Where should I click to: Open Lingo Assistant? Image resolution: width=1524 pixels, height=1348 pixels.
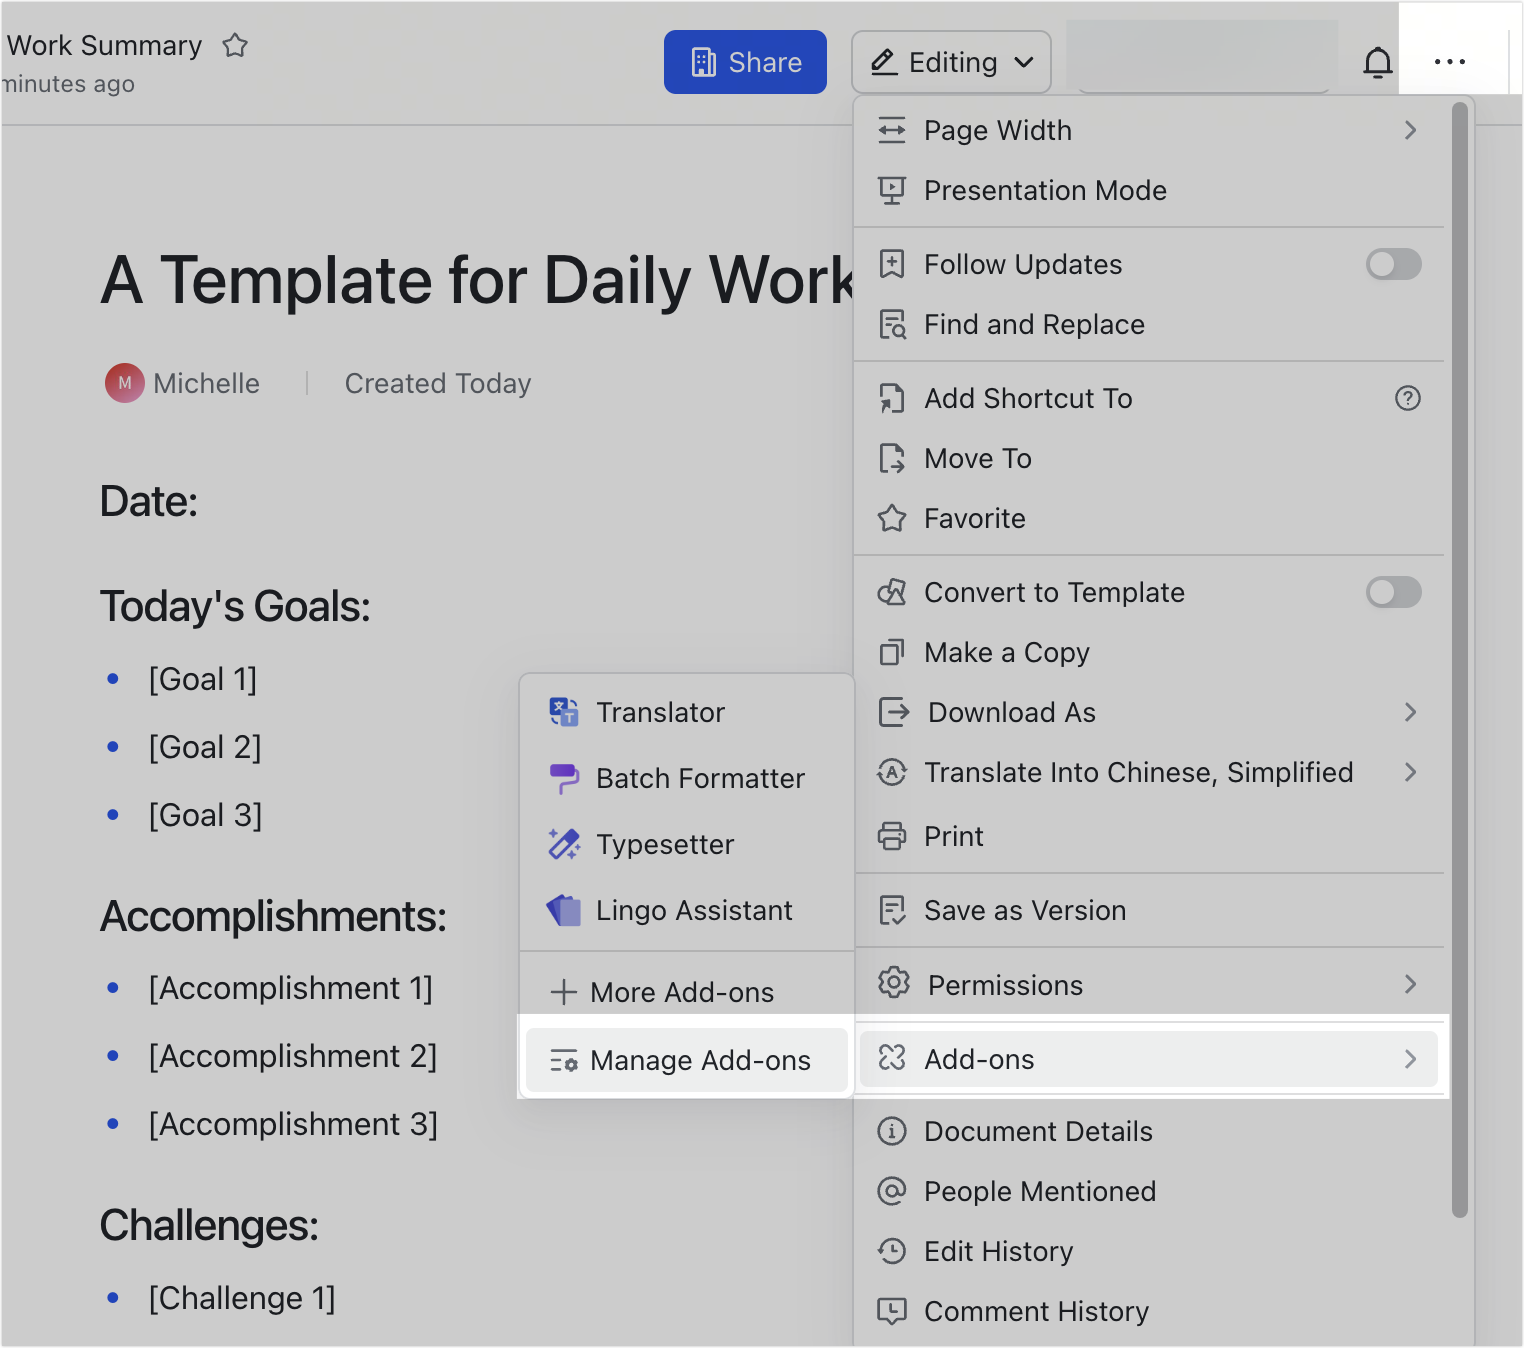[x=694, y=910]
